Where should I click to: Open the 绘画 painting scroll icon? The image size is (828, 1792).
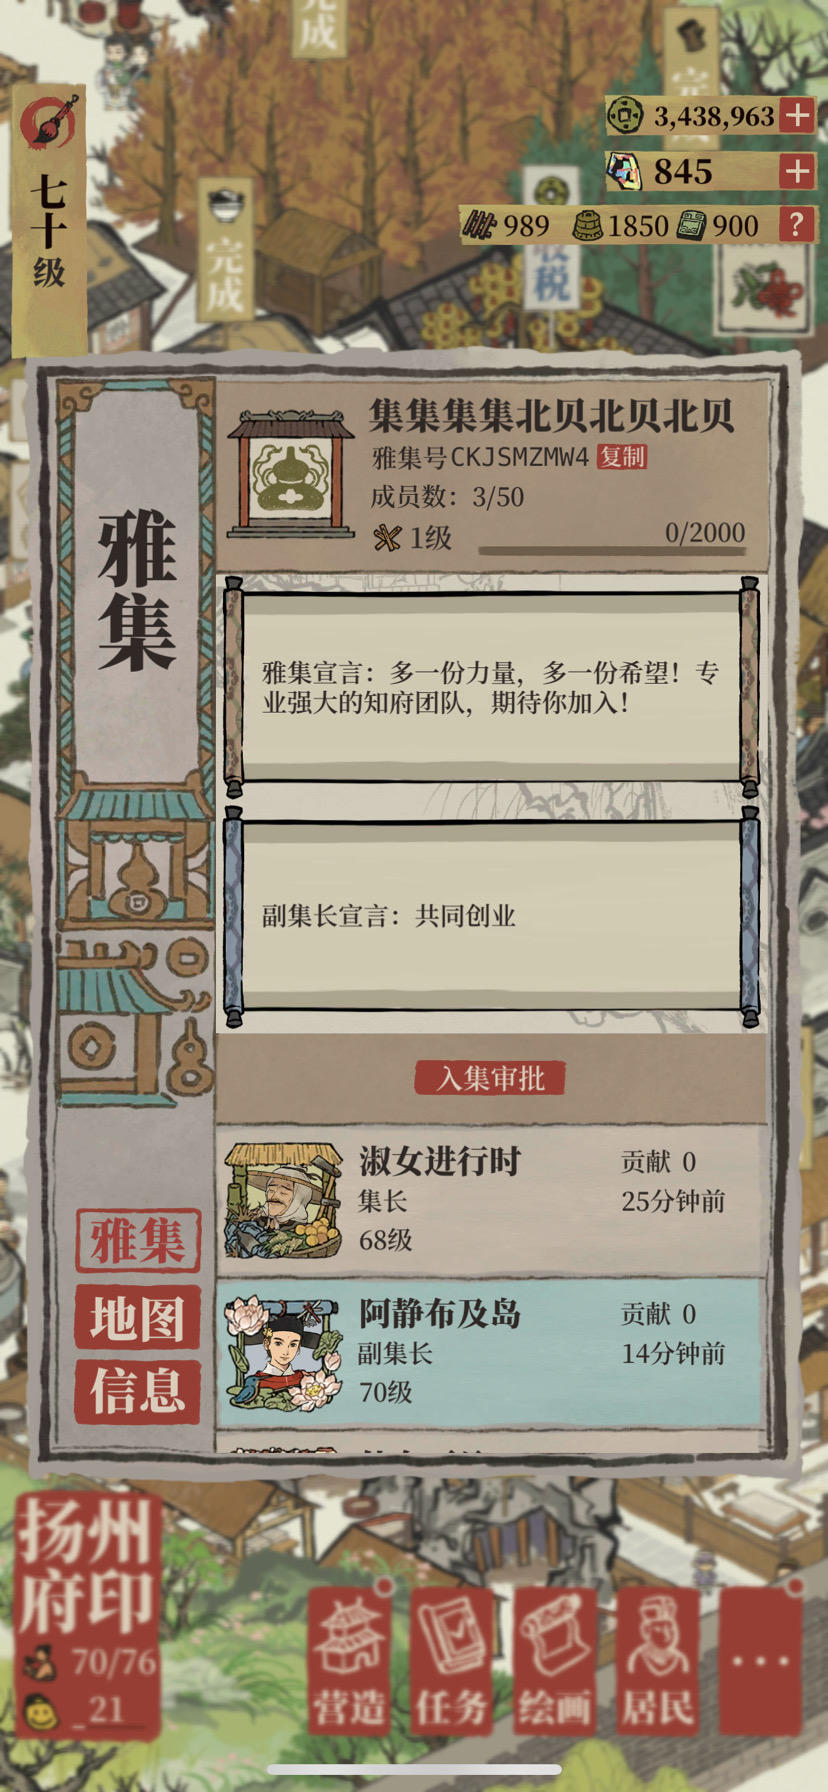pyautogui.click(x=555, y=1663)
